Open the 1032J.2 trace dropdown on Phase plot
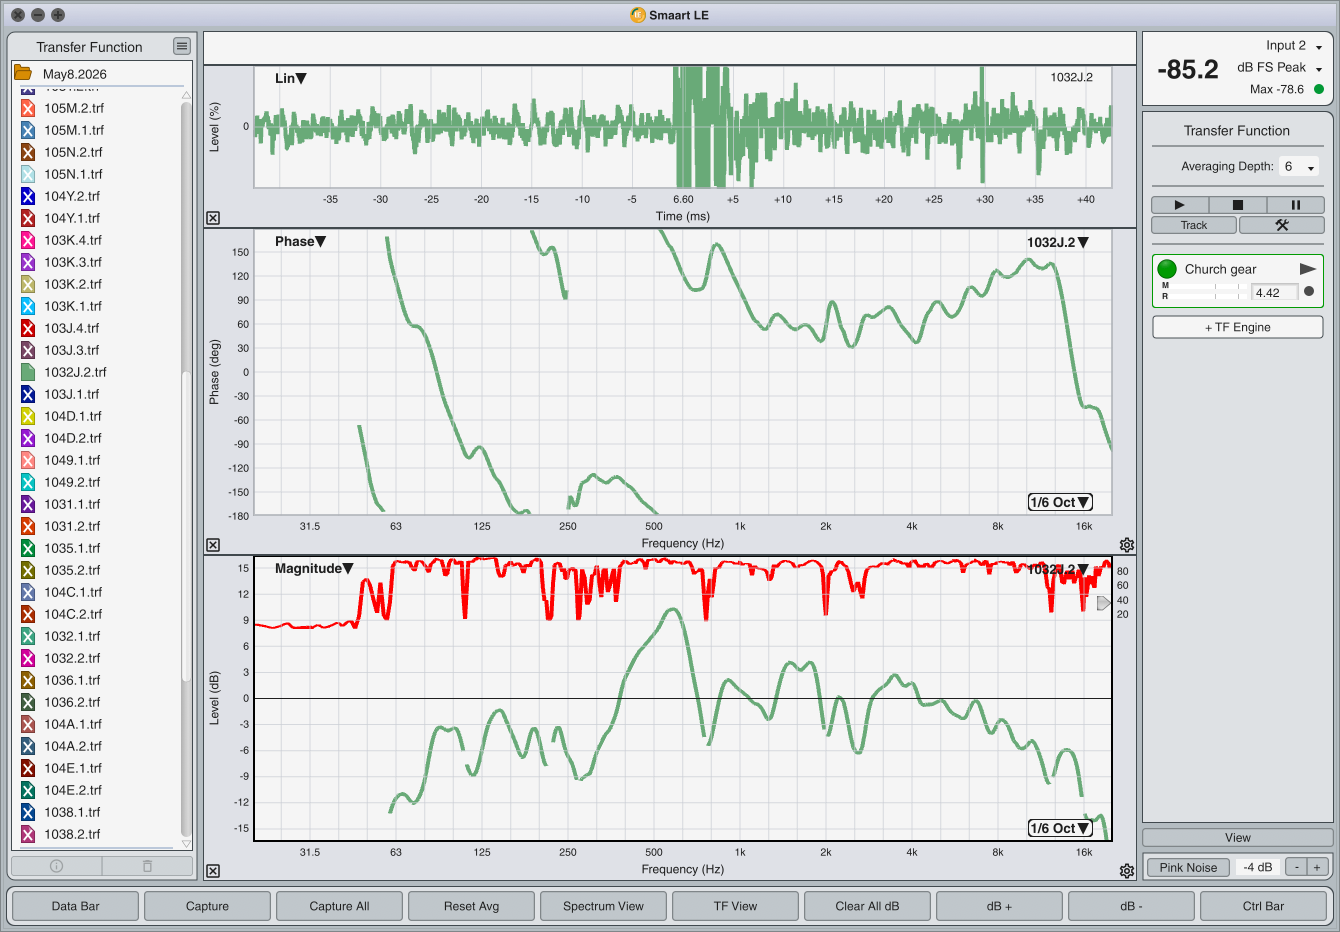The image size is (1340, 932). (1058, 242)
